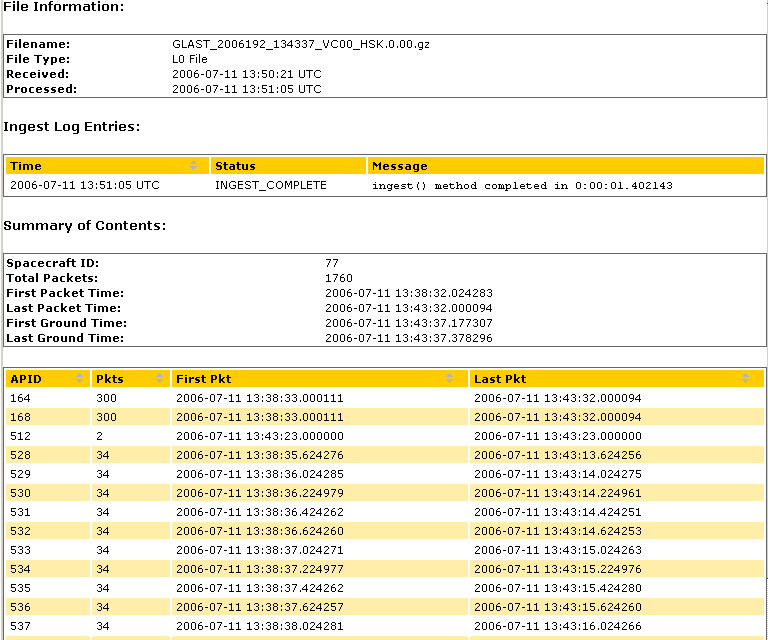Click First Pkt column sort arrows

tap(449, 378)
